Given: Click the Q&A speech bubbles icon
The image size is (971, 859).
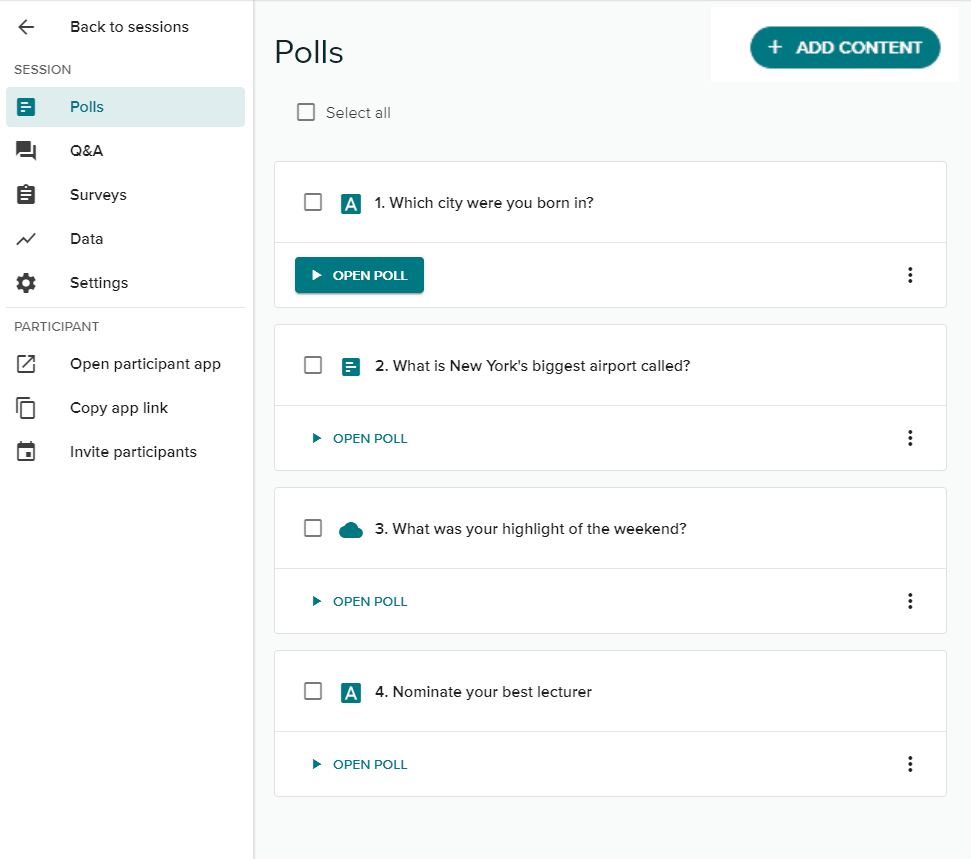Looking at the screenshot, I should (26, 150).
